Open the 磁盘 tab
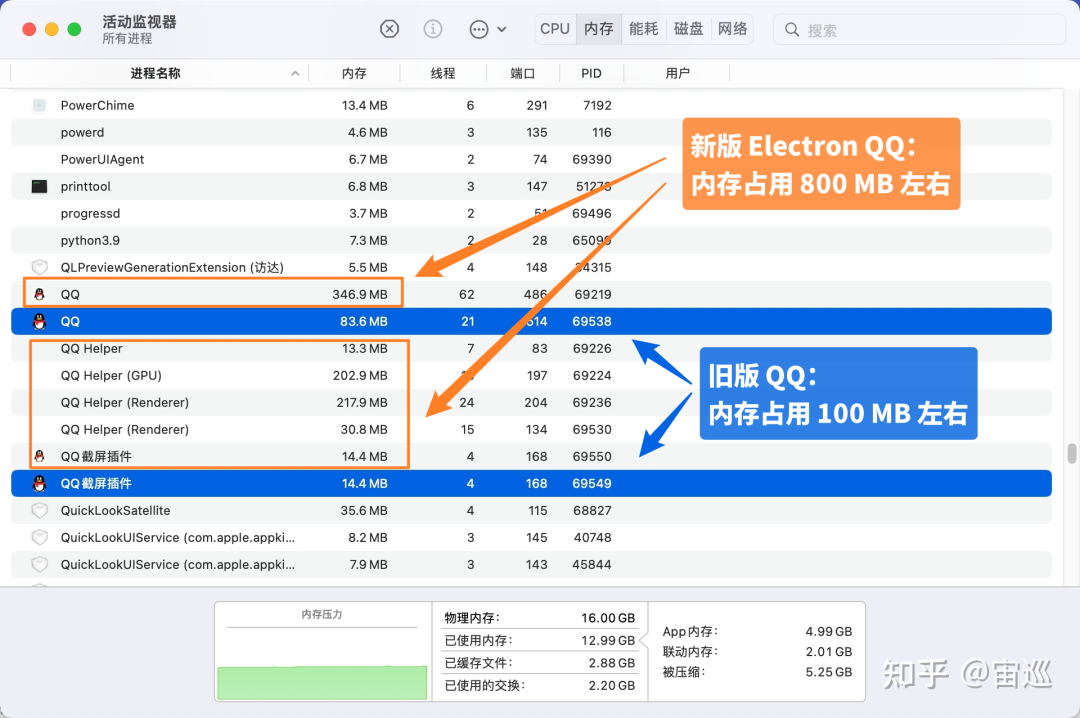The height and width of the screenshot is (718, 1080). click(688, 29)
